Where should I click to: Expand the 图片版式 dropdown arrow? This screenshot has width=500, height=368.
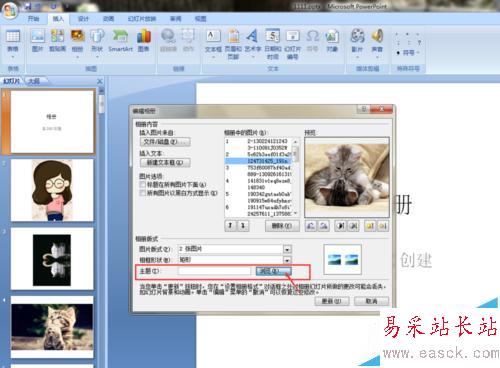click(287, 249)
